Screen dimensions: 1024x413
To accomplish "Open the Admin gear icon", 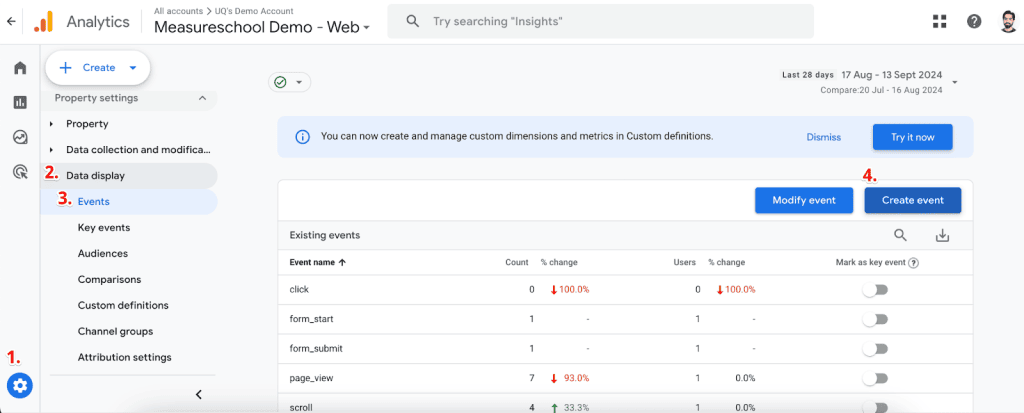I will coord(20,385).
